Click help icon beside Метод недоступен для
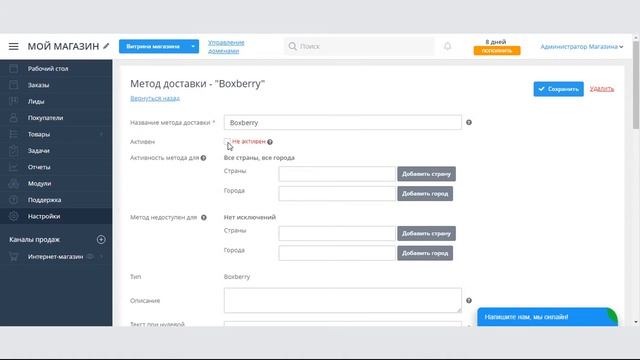 pos(204,218)
